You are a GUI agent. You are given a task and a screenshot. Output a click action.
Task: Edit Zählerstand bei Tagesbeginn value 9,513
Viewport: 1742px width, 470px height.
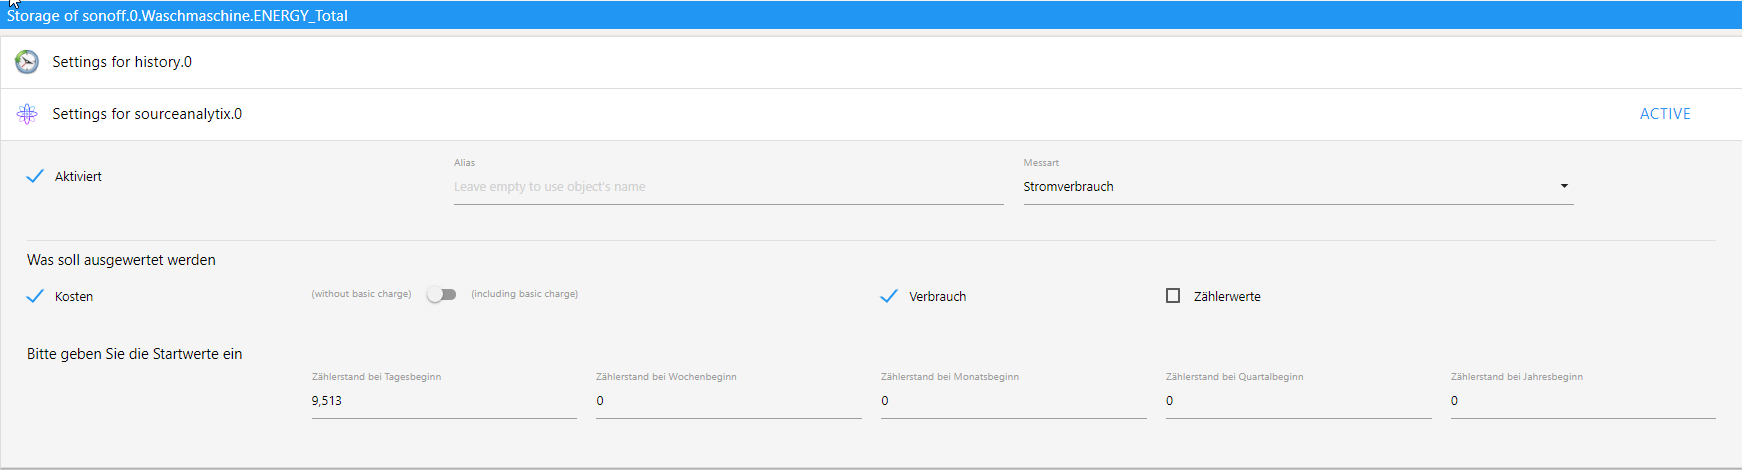point(444,401)
